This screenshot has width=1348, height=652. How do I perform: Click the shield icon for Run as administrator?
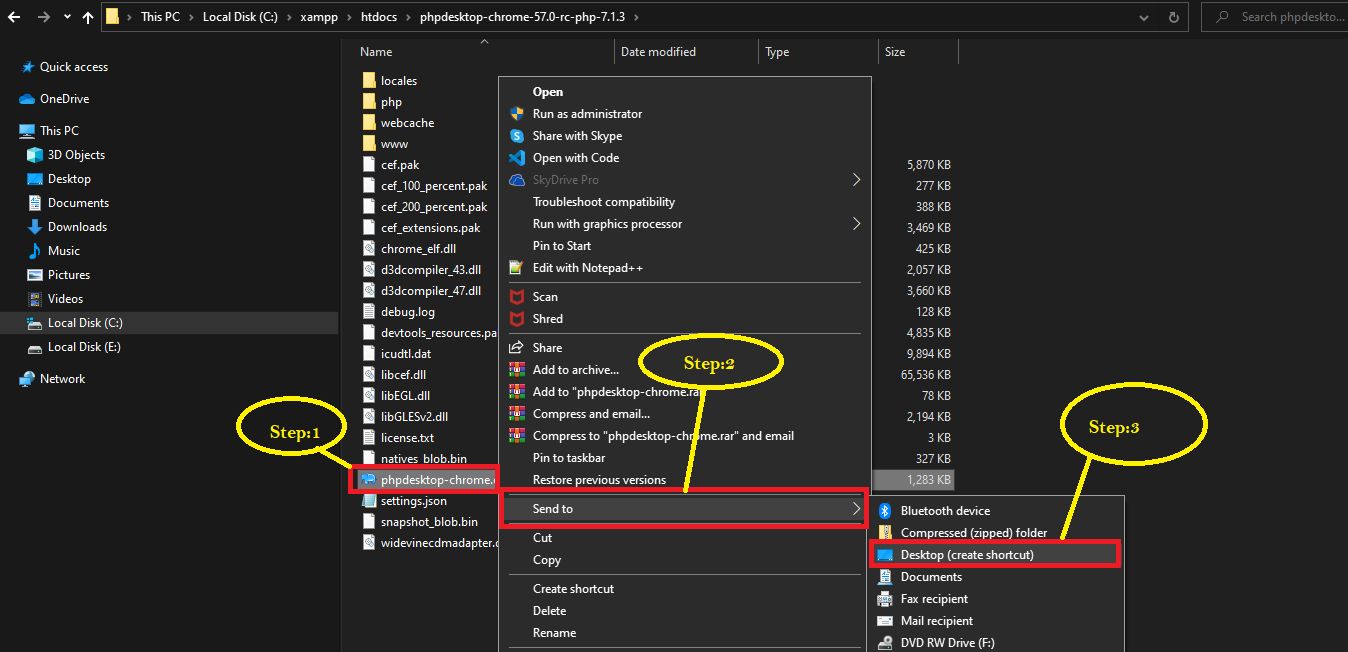coord(517,114)
